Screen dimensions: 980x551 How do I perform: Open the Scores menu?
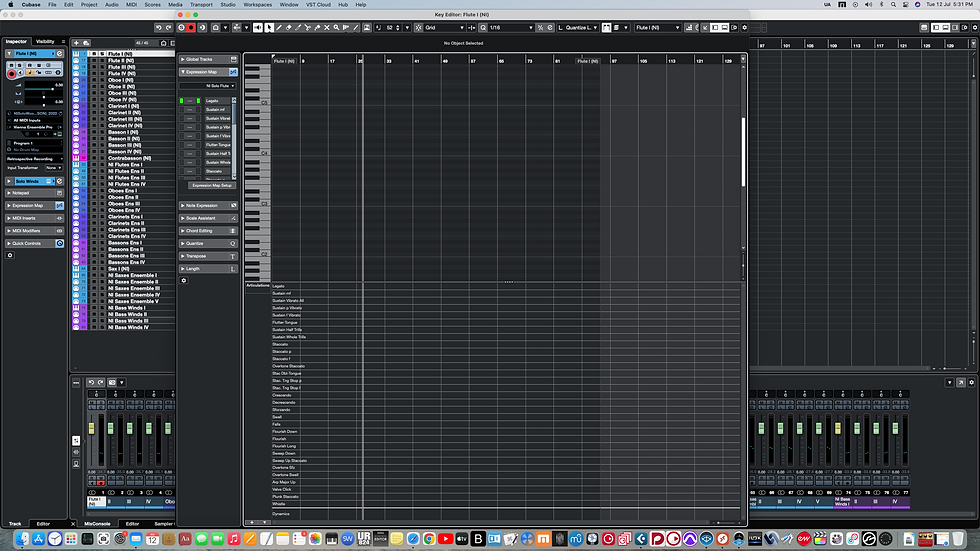click(152, 4)
